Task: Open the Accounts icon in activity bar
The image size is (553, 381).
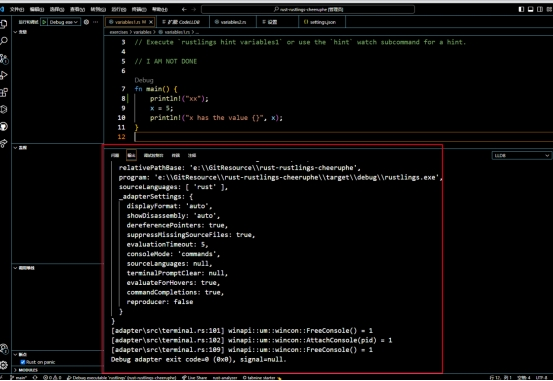Action: (x=4, y=349)
